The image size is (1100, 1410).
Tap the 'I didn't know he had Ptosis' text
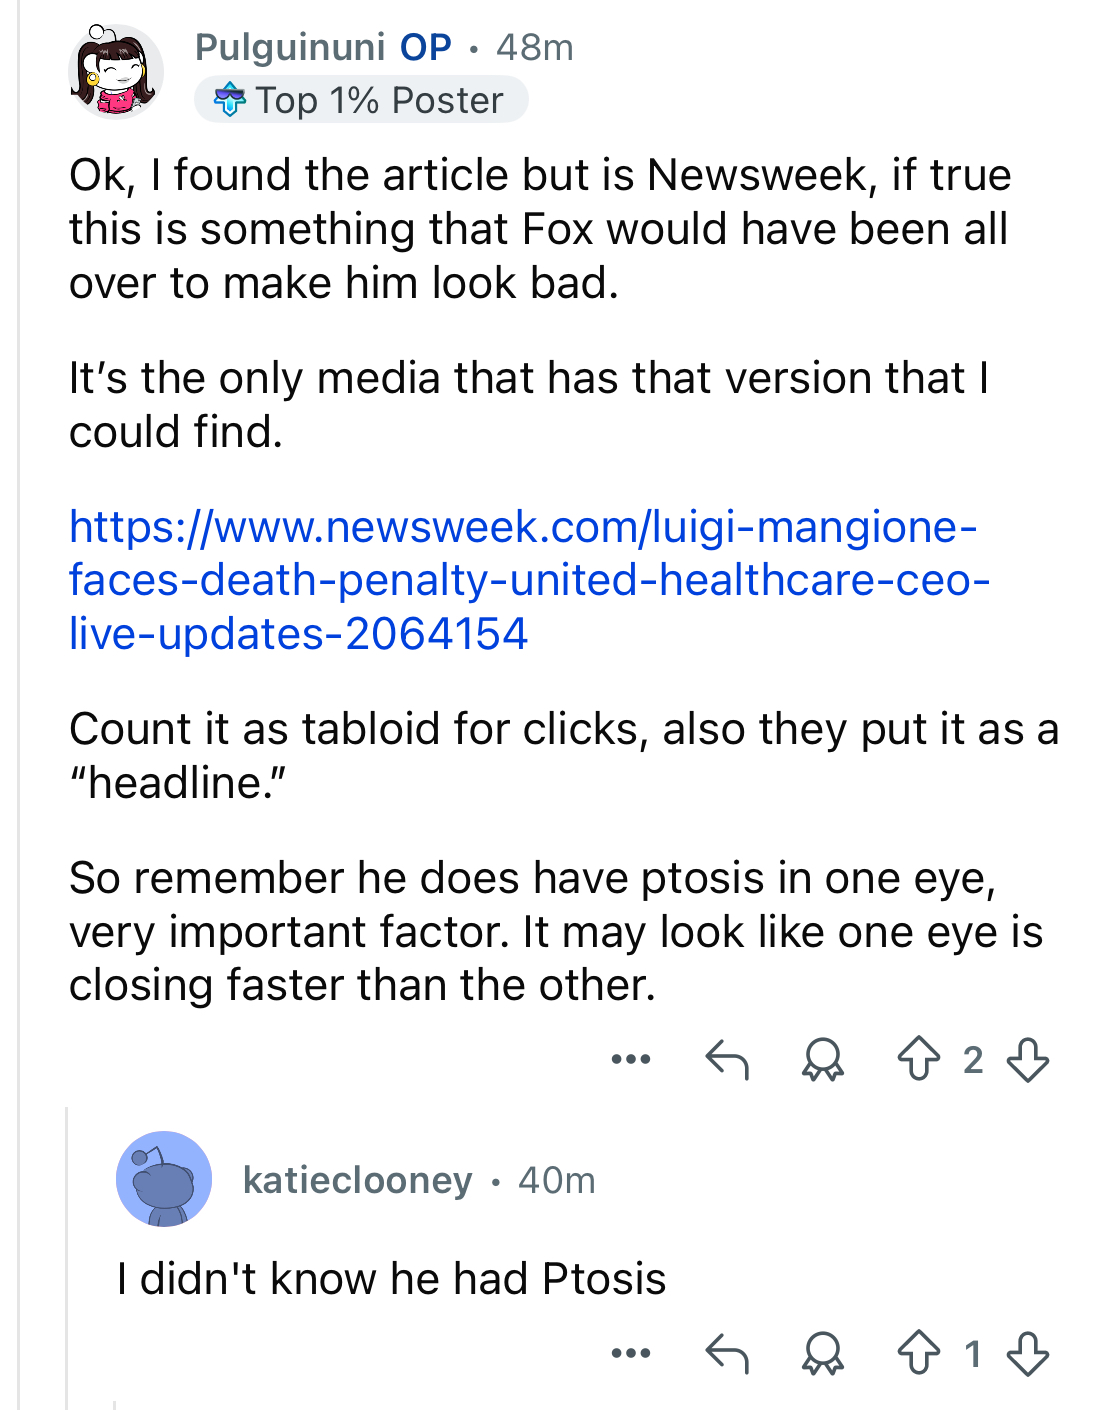391,1278
